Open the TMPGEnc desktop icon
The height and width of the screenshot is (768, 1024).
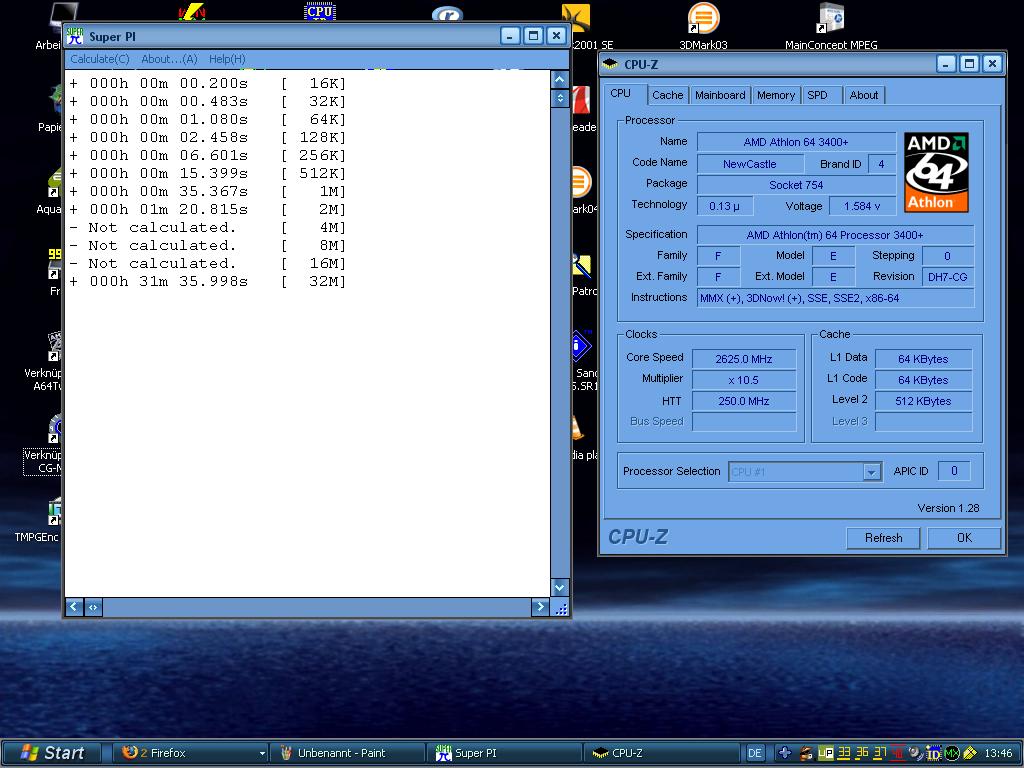[38, 520]
